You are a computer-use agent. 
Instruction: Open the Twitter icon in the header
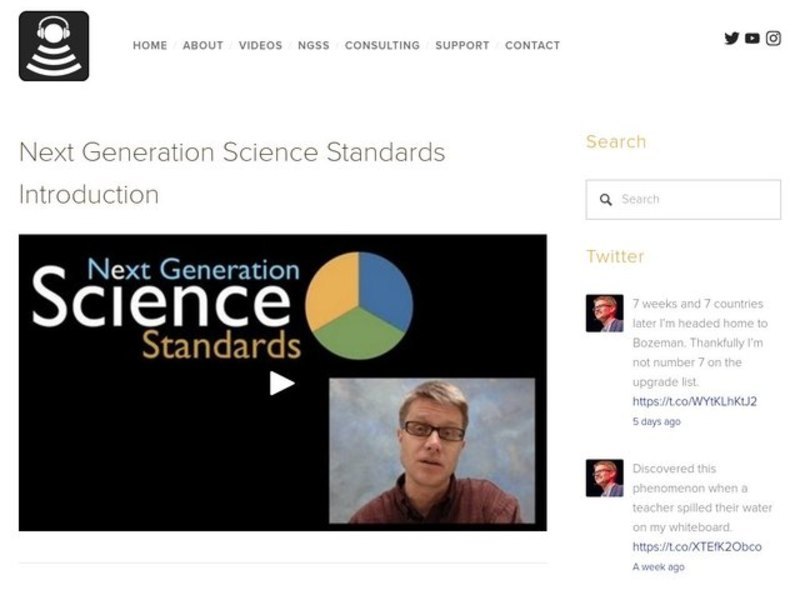tap(733, 38)
